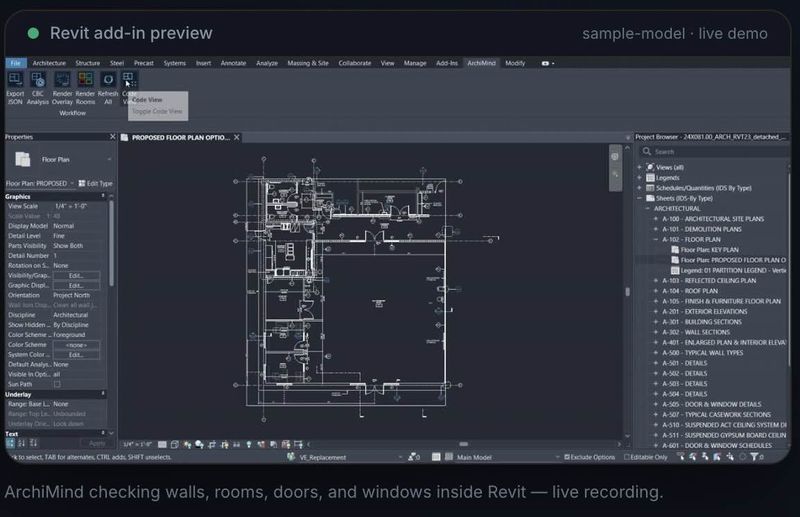Toggle the Editable Only checkbox
The image size is (800, 517).
627,457
